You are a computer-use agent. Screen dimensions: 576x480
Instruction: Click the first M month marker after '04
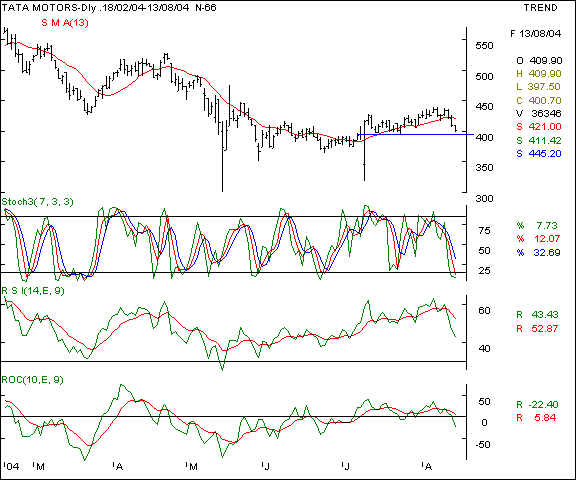click(x=40, y=467)
